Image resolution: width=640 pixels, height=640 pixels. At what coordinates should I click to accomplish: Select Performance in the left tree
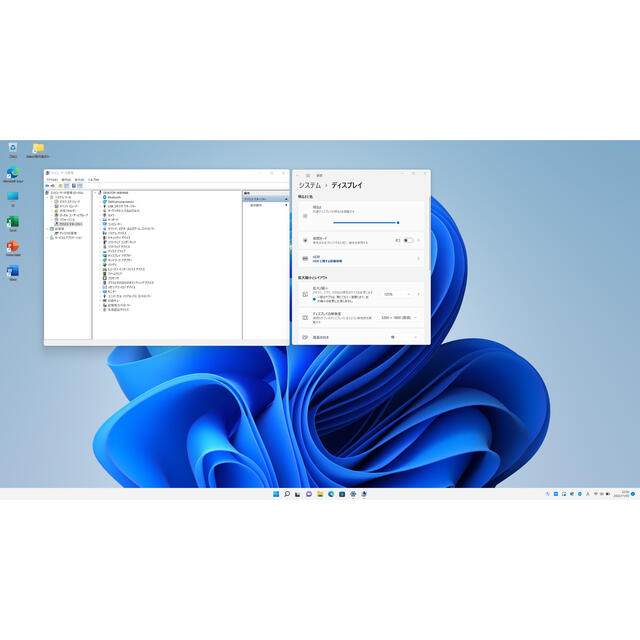coord(64,220)
